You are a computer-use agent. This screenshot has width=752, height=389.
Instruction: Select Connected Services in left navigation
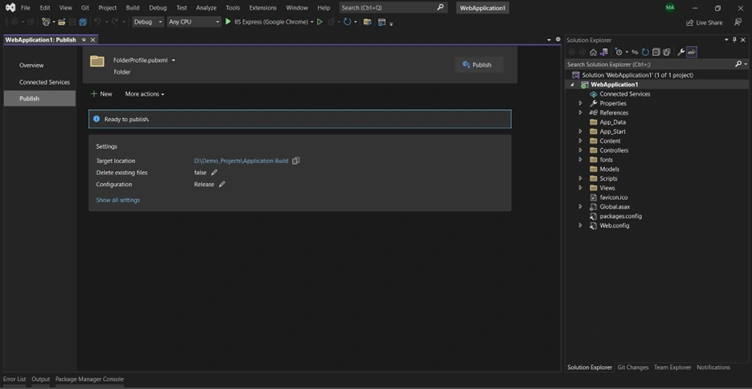click(x=44, y=82)
